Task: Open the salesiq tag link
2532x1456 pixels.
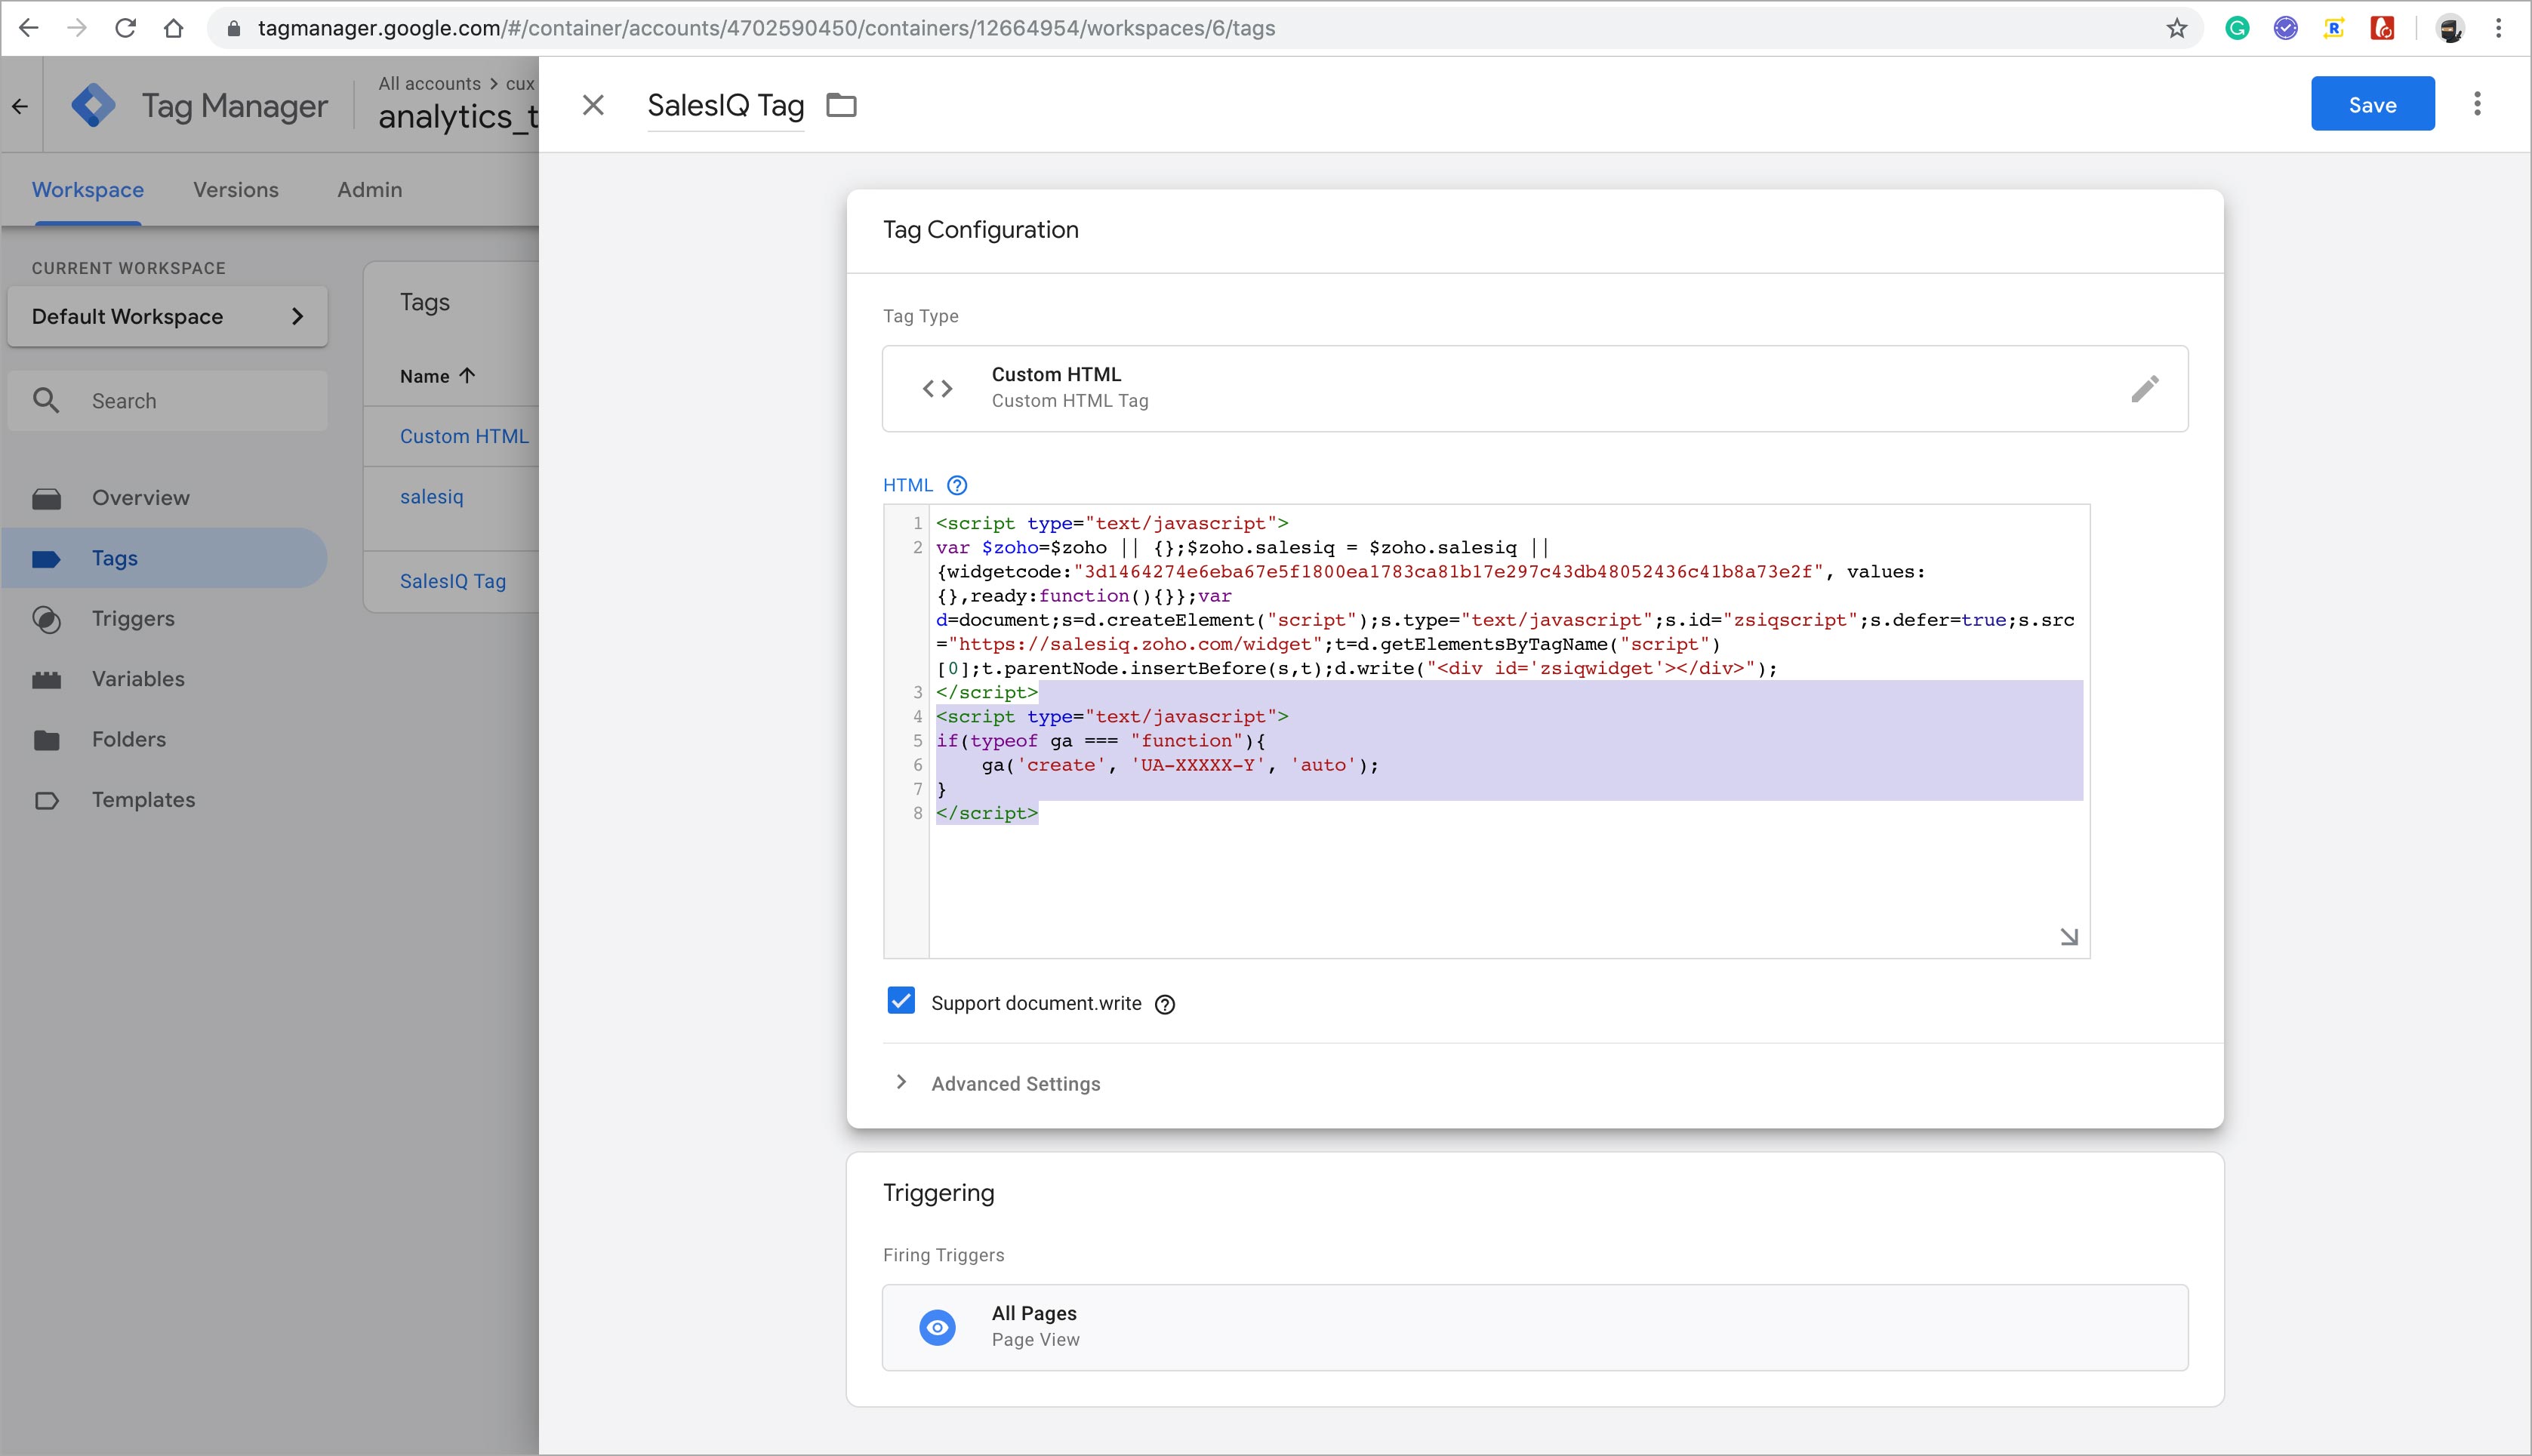Action: [432, 497]
